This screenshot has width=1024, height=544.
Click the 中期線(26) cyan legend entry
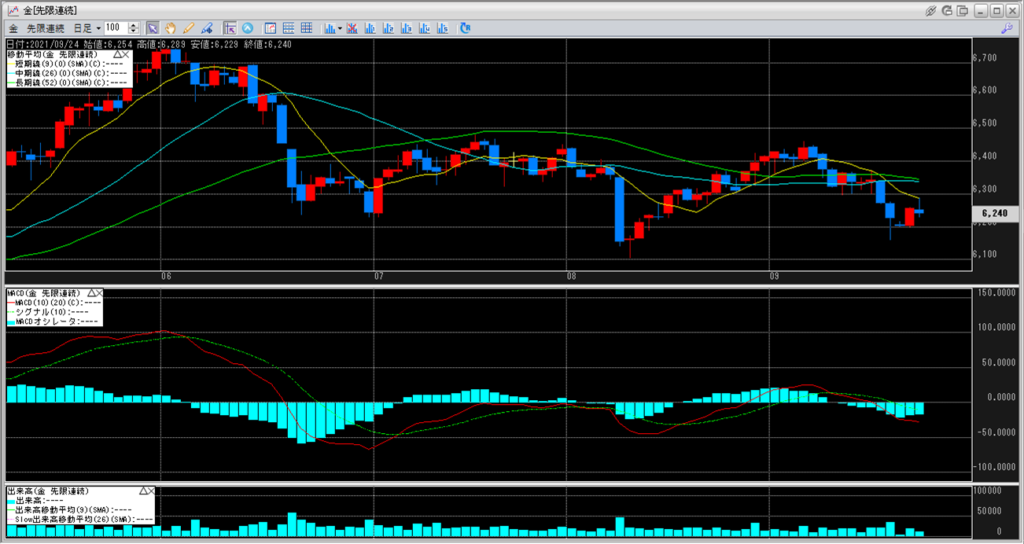67,74
